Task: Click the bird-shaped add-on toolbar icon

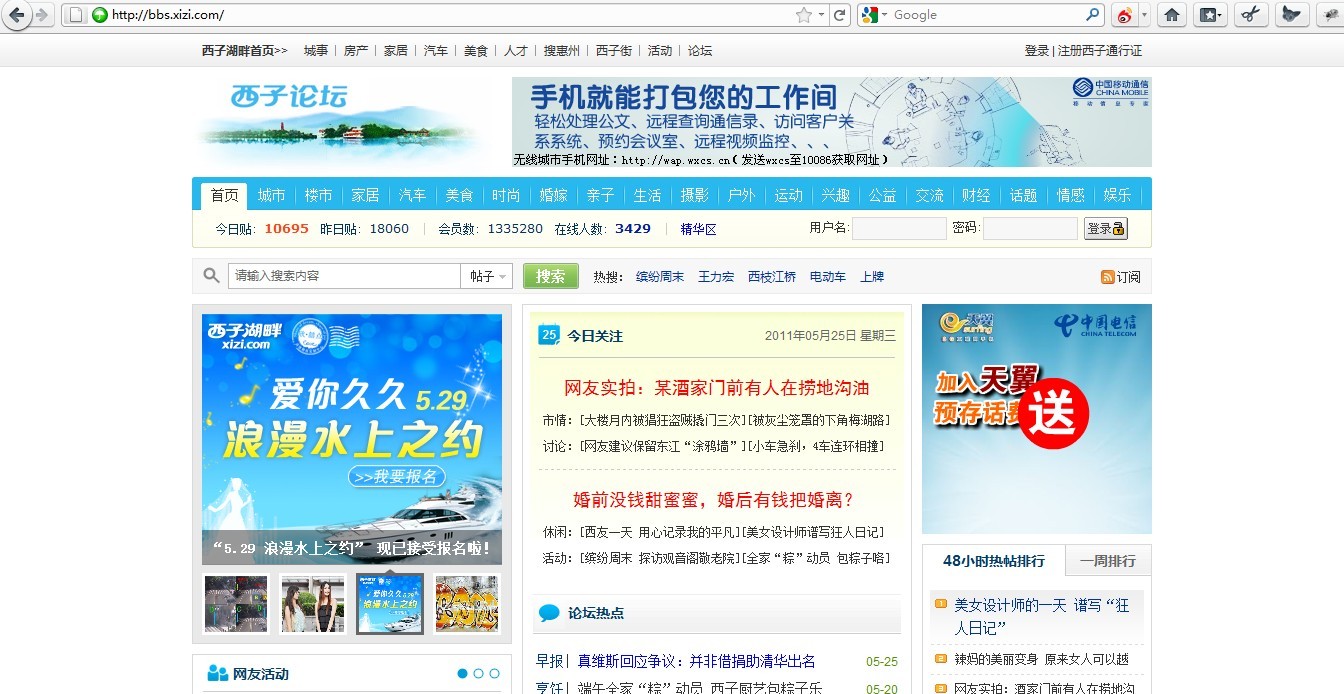Action: (x=1291, y=15)
